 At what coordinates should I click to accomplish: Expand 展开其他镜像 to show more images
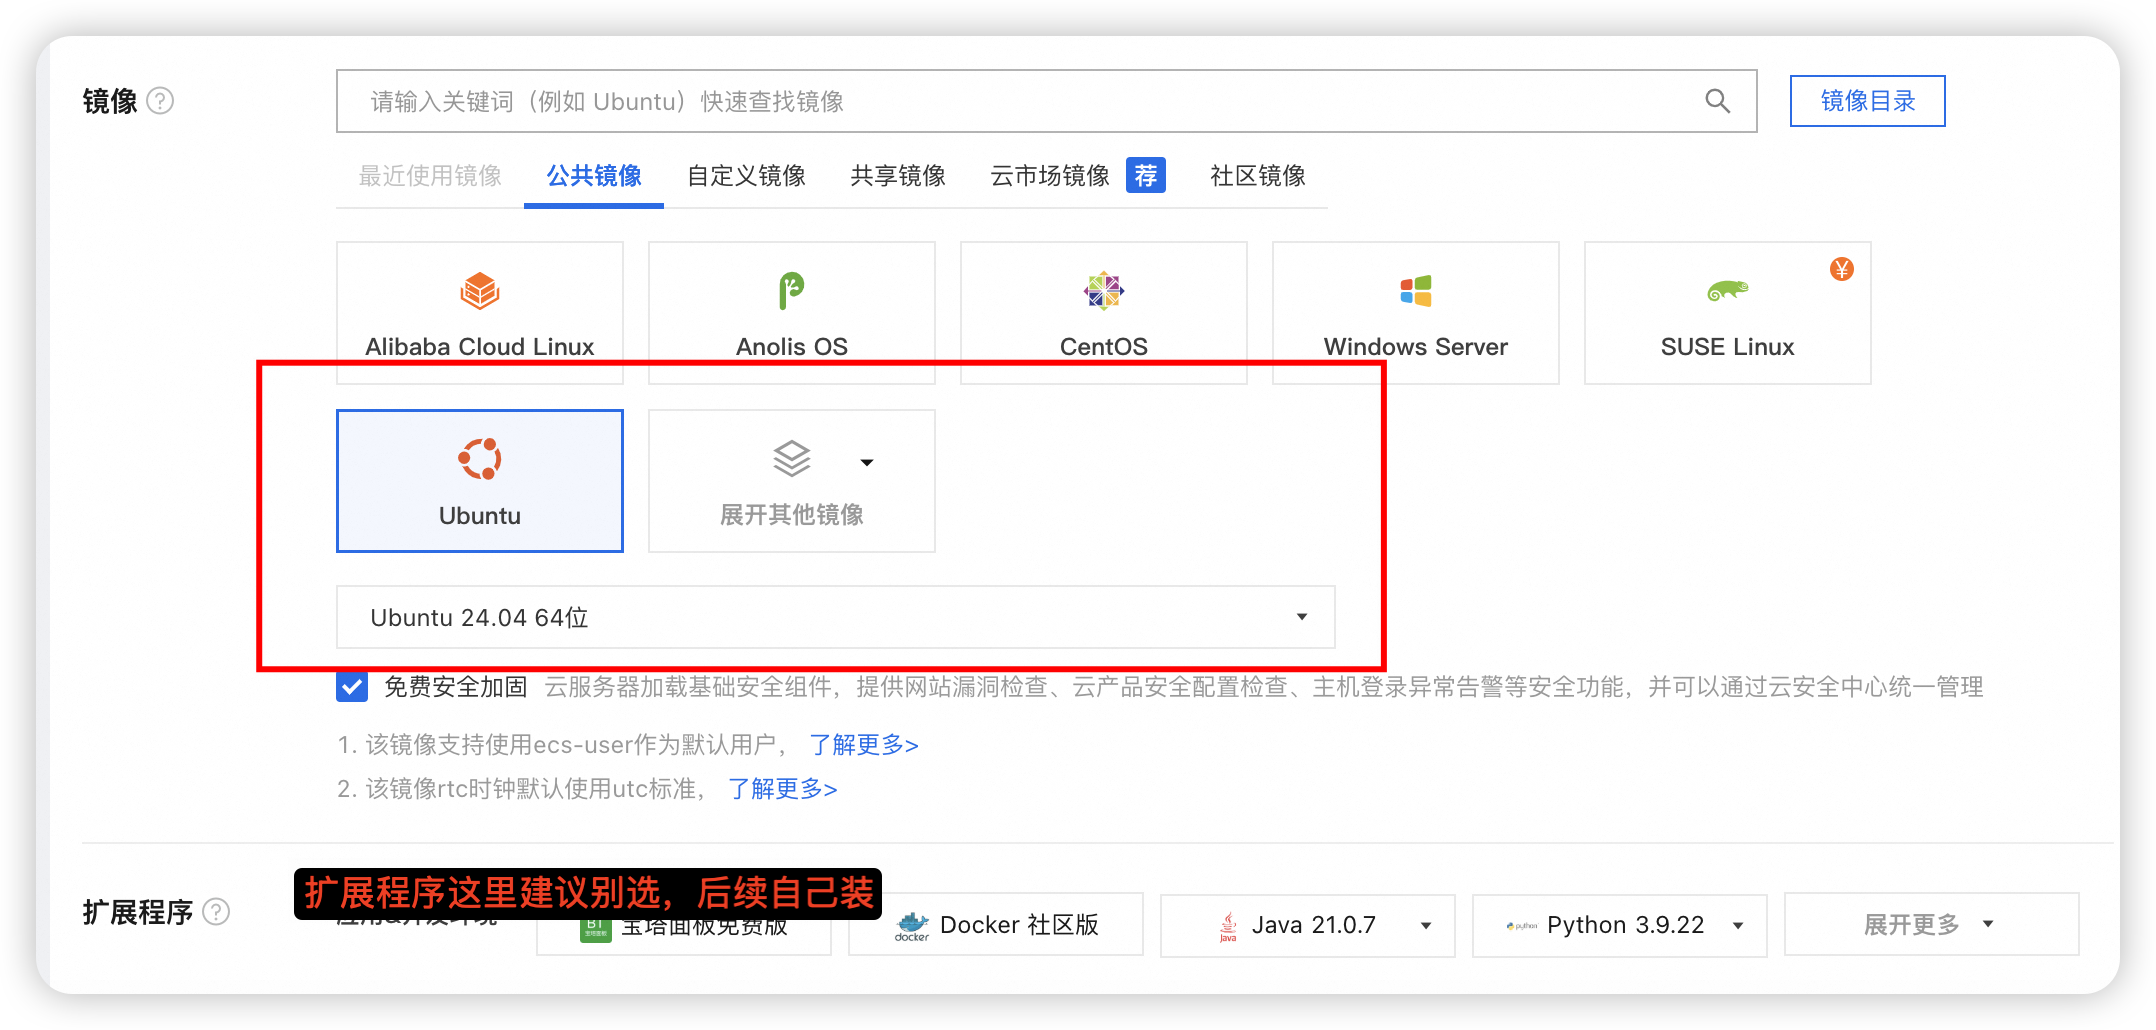click(791, 480)
